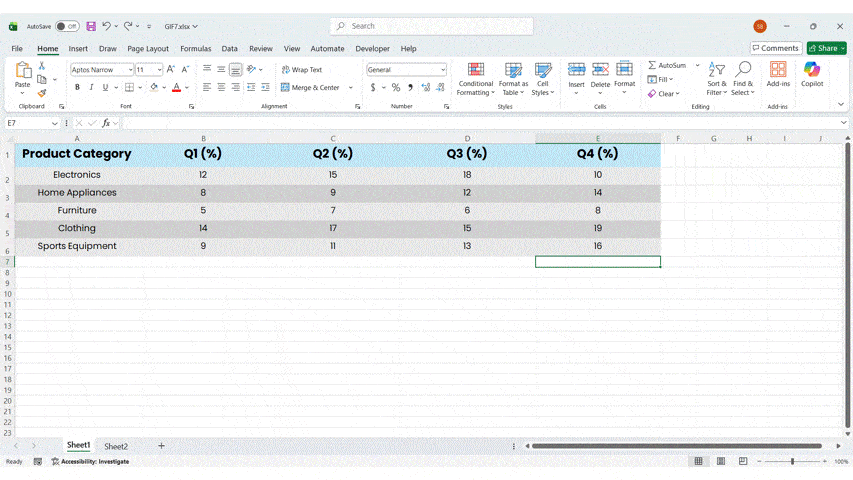
Task: Increase decimal places
Action: (425, 88)
